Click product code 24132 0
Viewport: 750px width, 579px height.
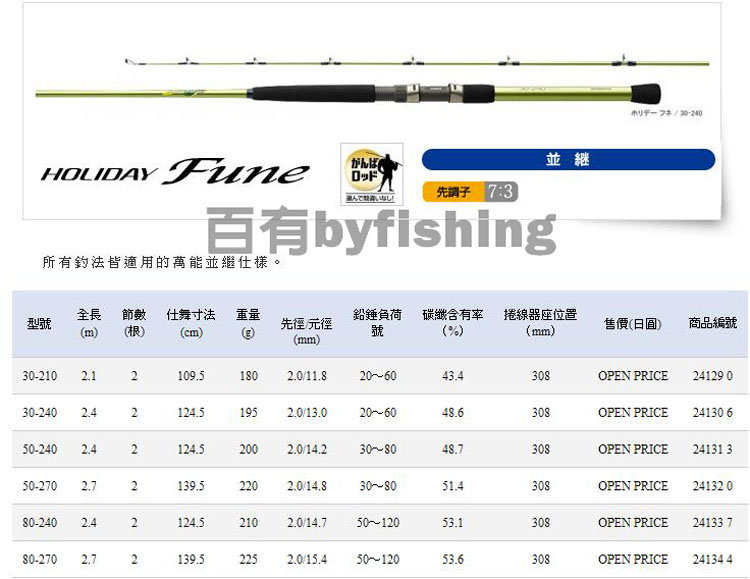click(x=713, y=486)
